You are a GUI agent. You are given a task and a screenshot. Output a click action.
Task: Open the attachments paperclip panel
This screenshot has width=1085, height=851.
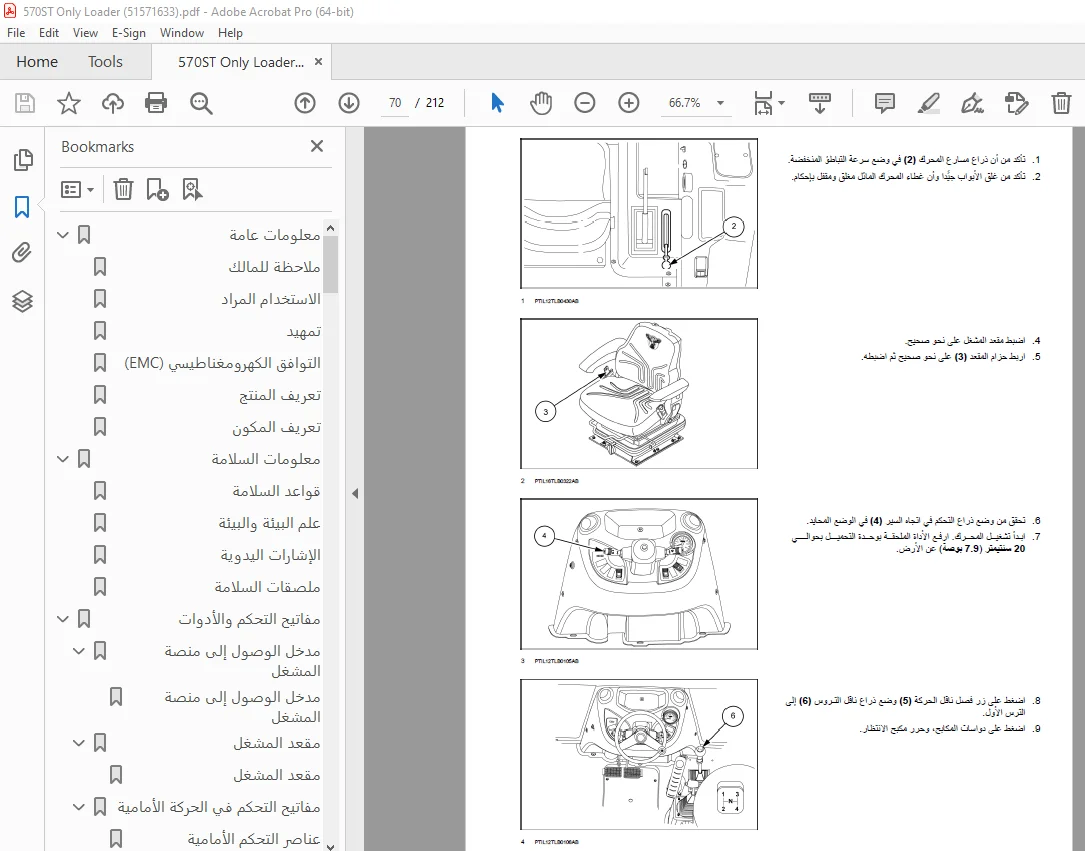click(22, 253)
